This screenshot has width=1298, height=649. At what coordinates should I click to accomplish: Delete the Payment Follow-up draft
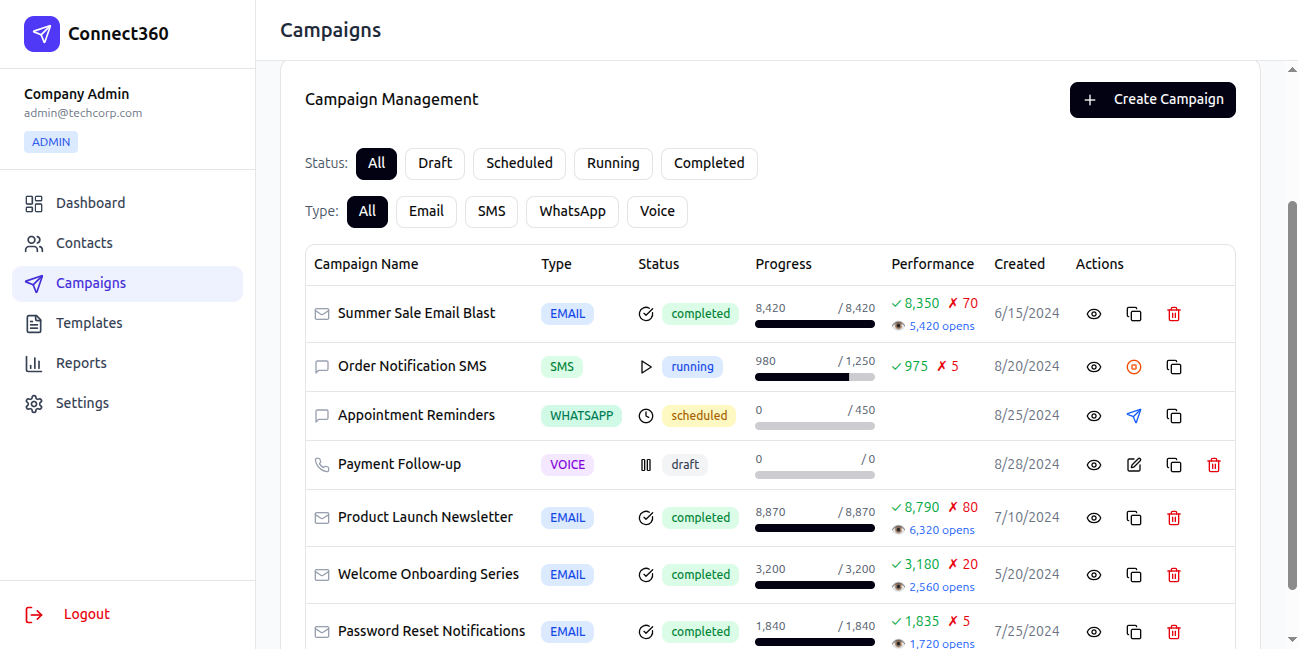[1214, 465]
